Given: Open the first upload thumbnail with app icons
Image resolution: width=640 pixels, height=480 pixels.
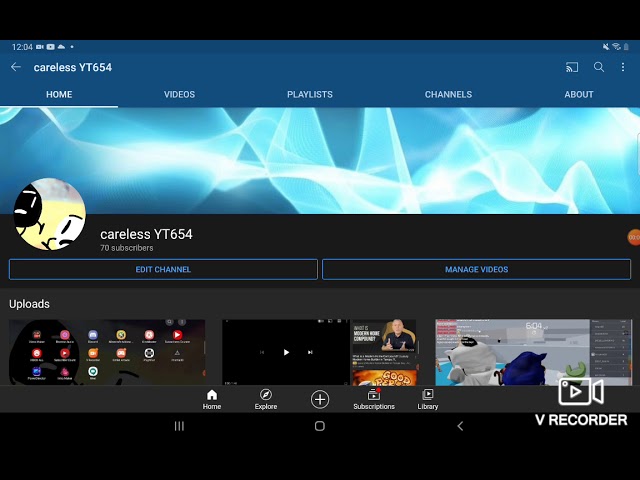Looking at the screenshot, I should 107,352.
